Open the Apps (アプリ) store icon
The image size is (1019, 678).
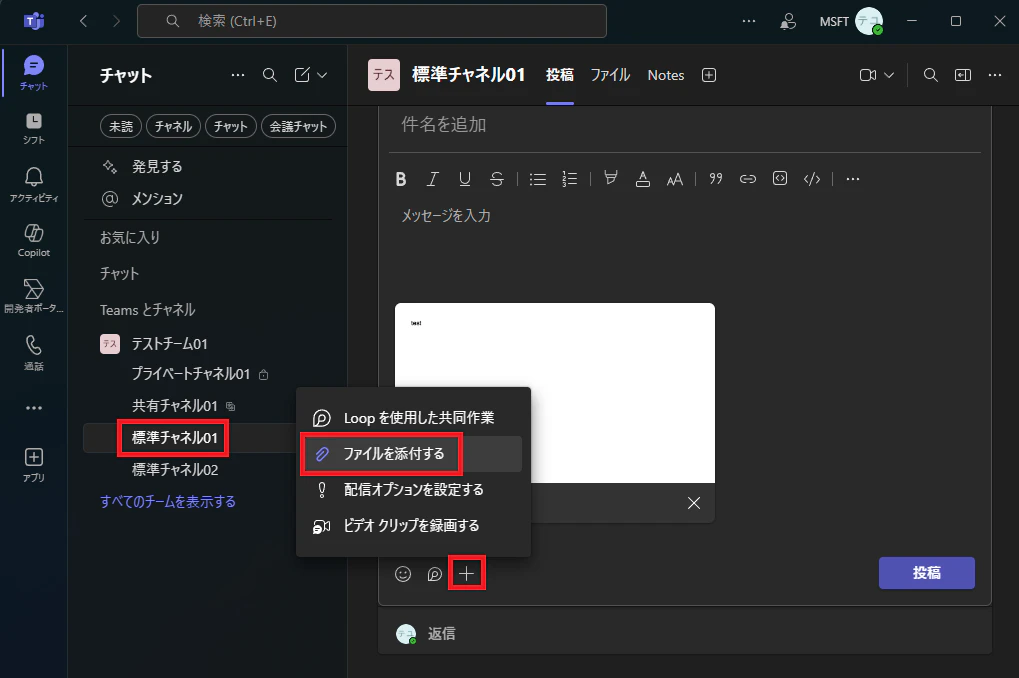coord(33,464)
